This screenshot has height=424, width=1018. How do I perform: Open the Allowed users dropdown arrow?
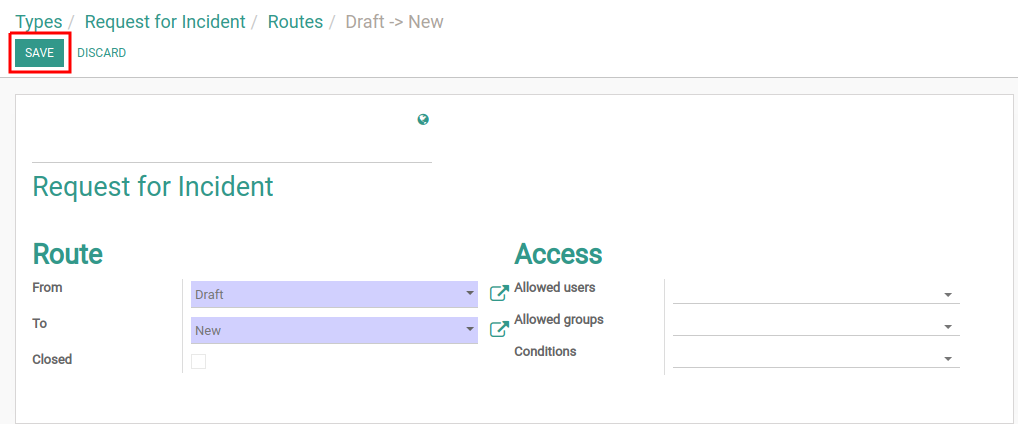[948, 295]
